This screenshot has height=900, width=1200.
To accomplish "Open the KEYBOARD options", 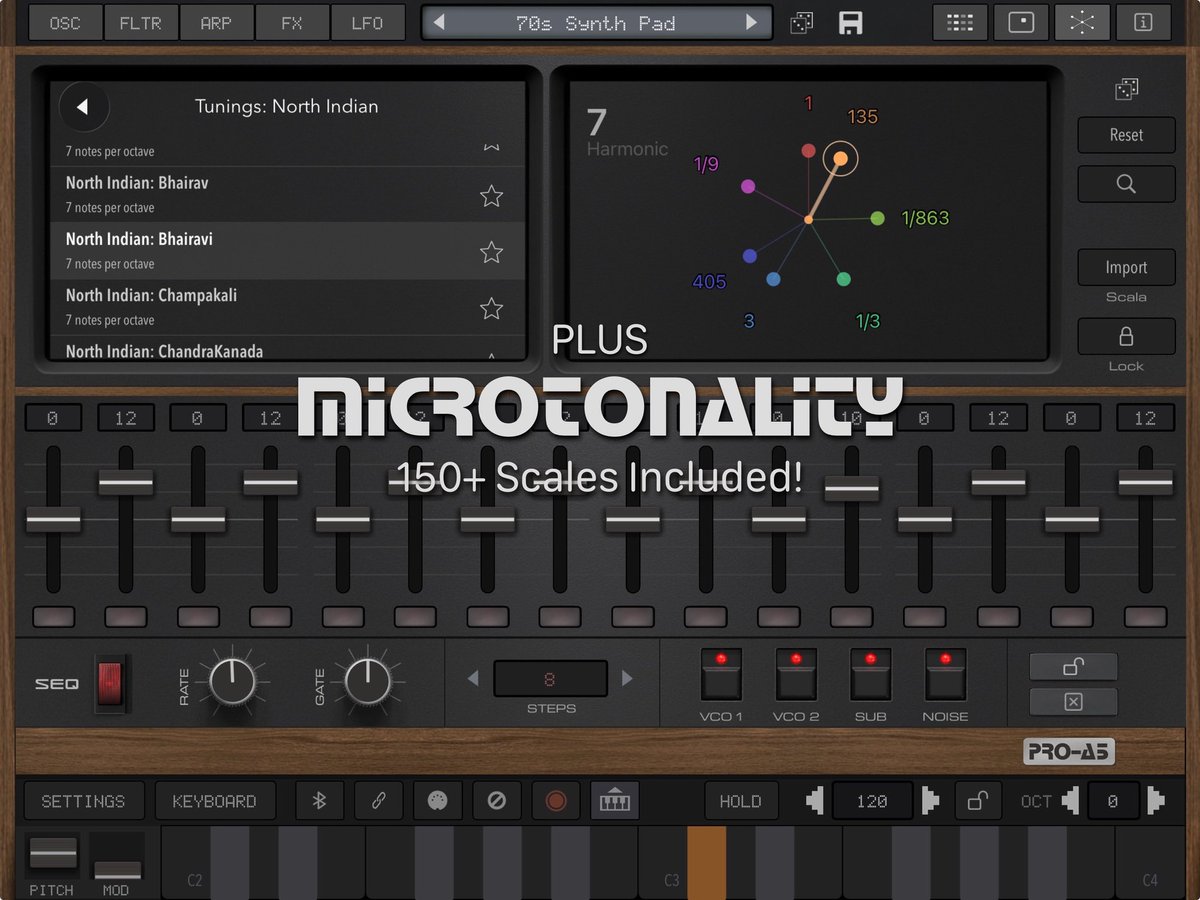I will coord(215,801).
